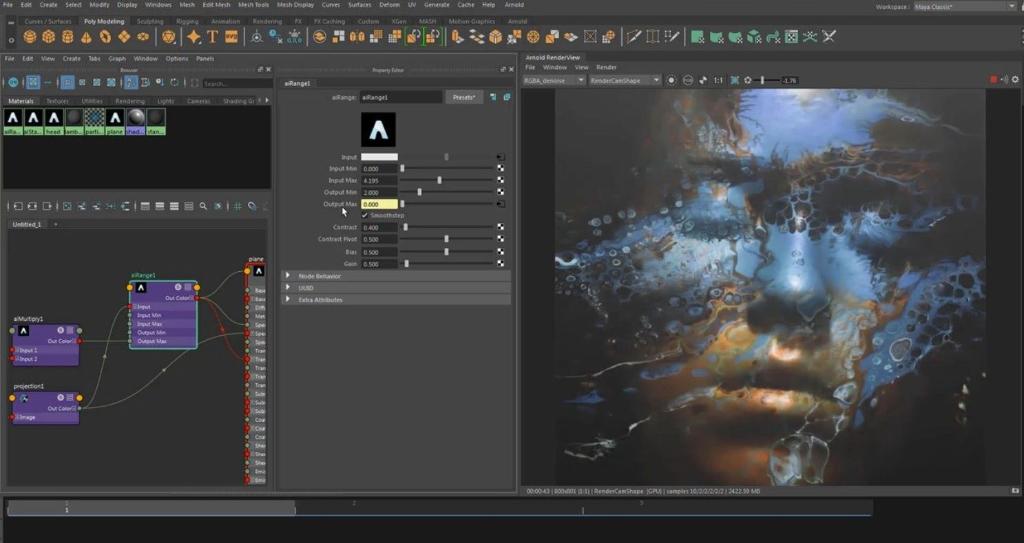Open the RGBA_denoise AOV dropdown
1024x543 pixels.
(554, 80)
